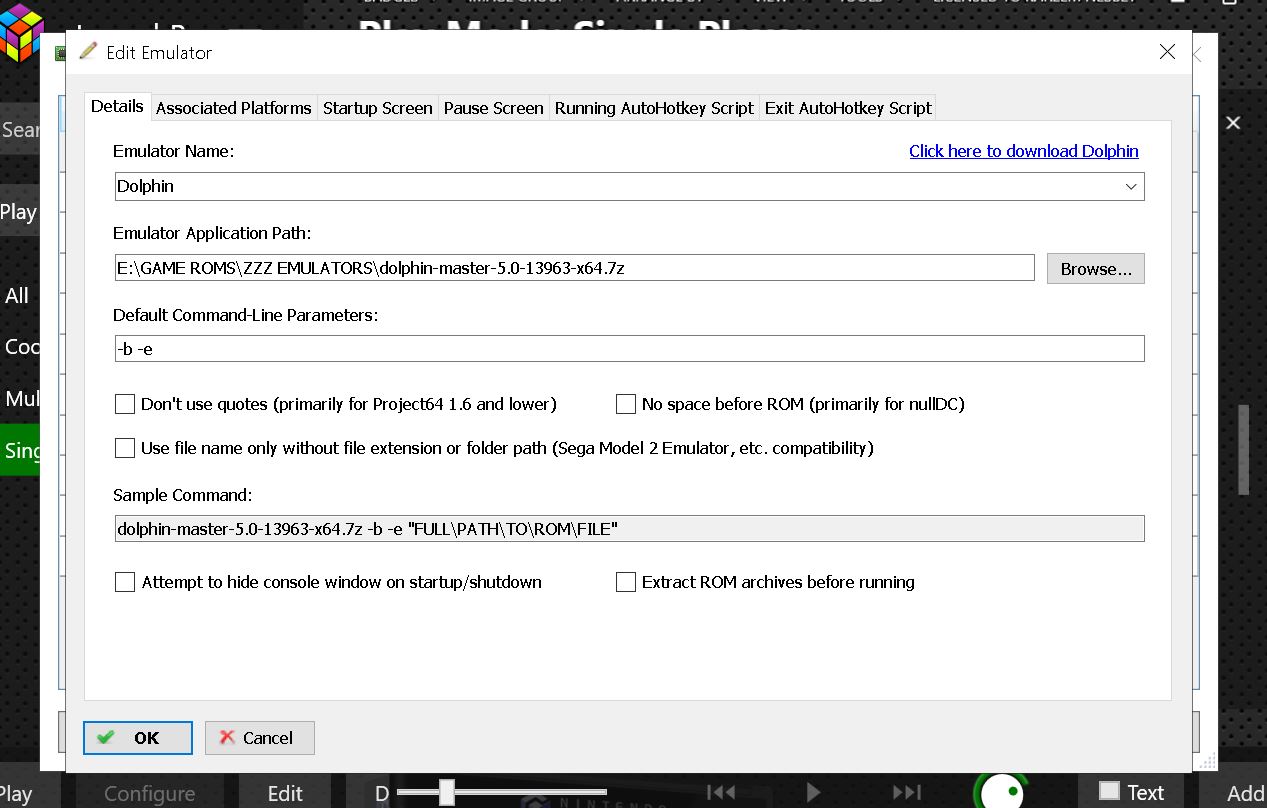Click the download Dolphin link

click(1024, 151)
